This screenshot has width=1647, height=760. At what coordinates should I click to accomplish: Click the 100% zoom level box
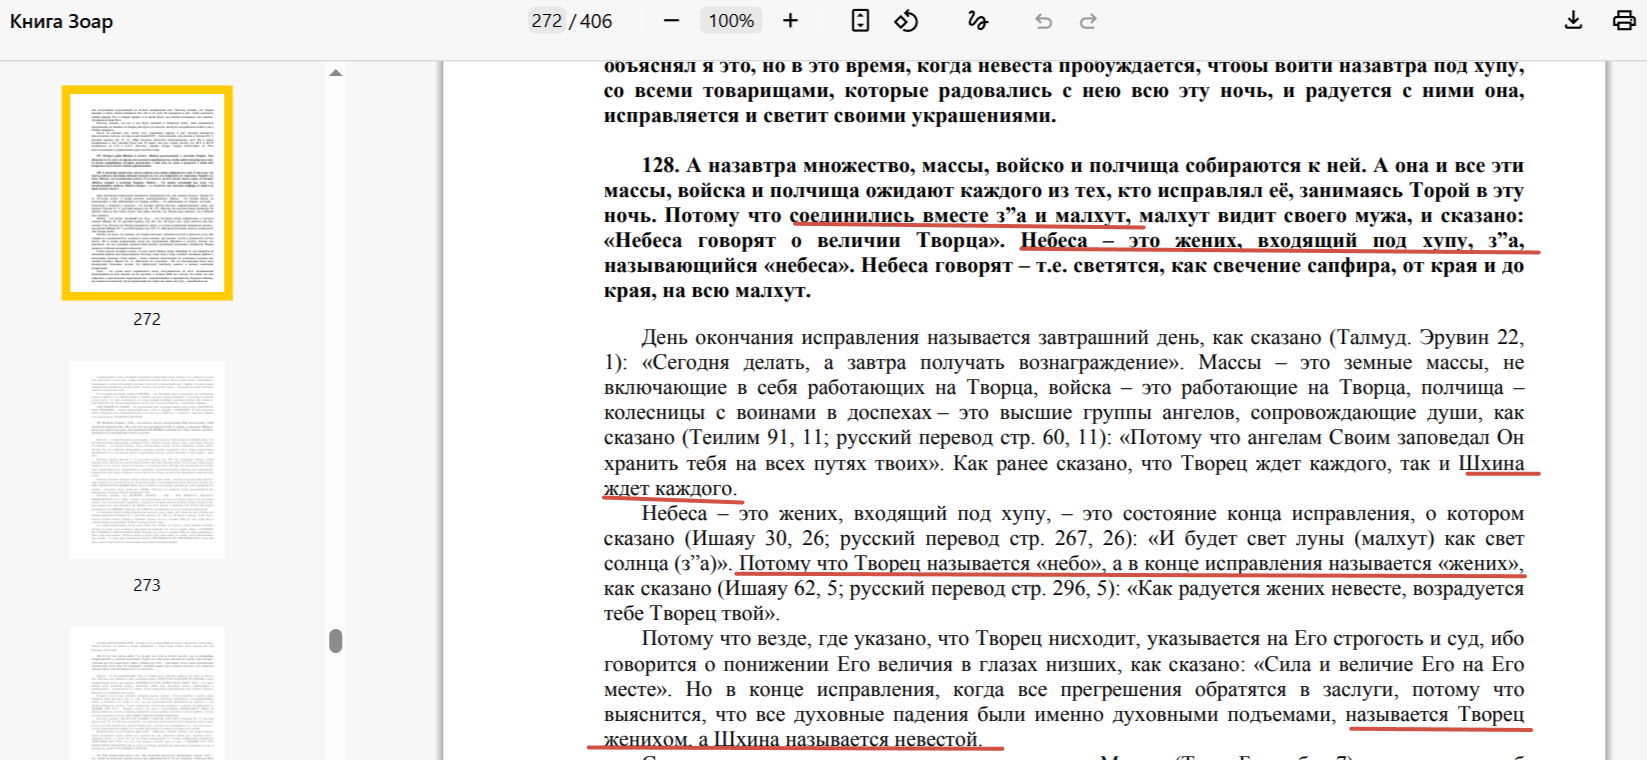click(731, 21)
